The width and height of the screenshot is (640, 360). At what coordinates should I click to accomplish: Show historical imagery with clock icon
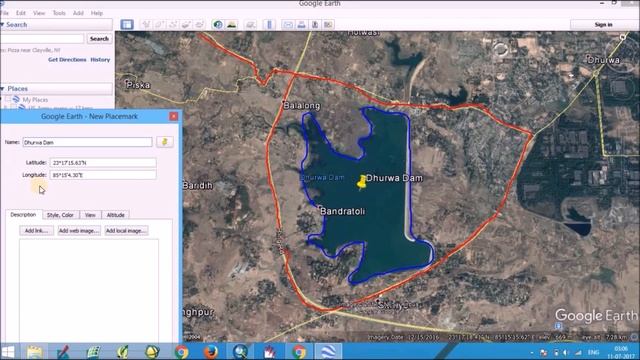(218, 24)
